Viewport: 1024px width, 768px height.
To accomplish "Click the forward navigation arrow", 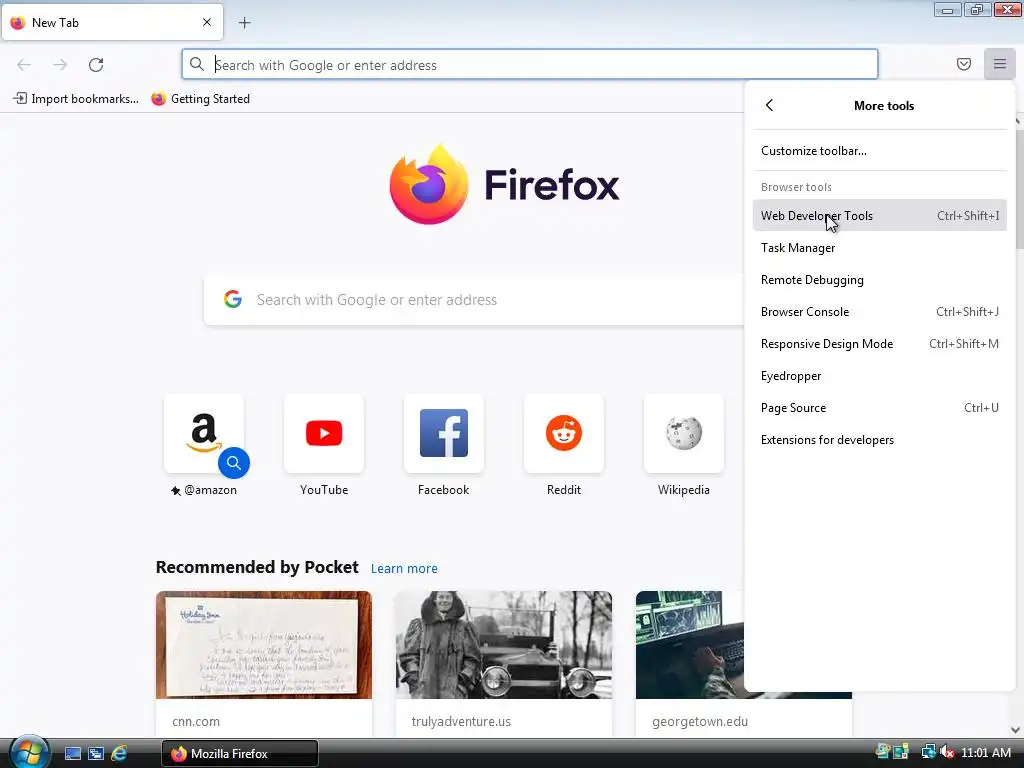I will (x=60, y=65).
